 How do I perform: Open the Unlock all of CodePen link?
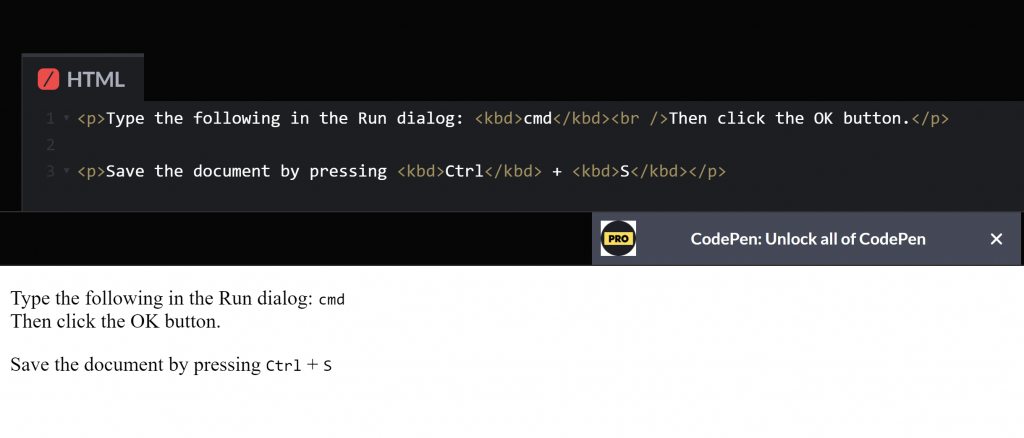click(x=808, y=239)
